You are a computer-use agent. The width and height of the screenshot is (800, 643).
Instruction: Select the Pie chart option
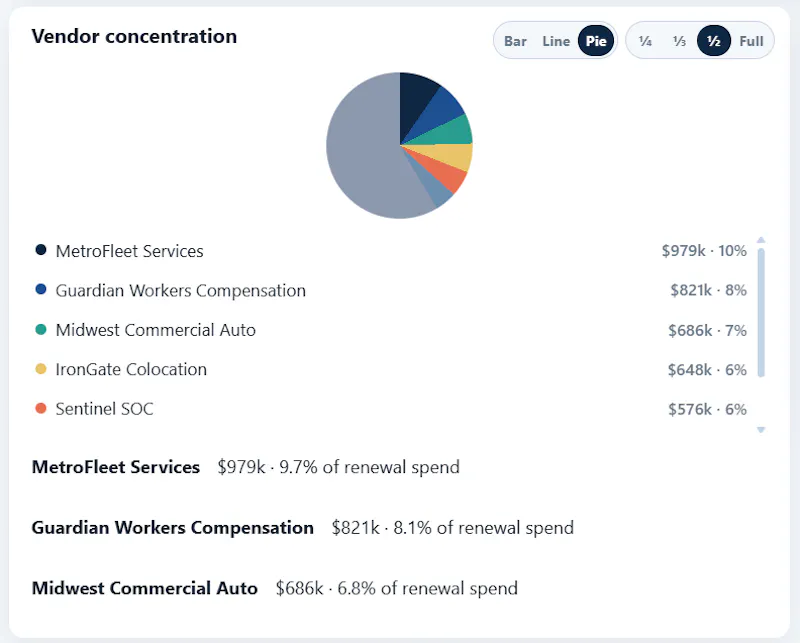(x=596, y=41)
